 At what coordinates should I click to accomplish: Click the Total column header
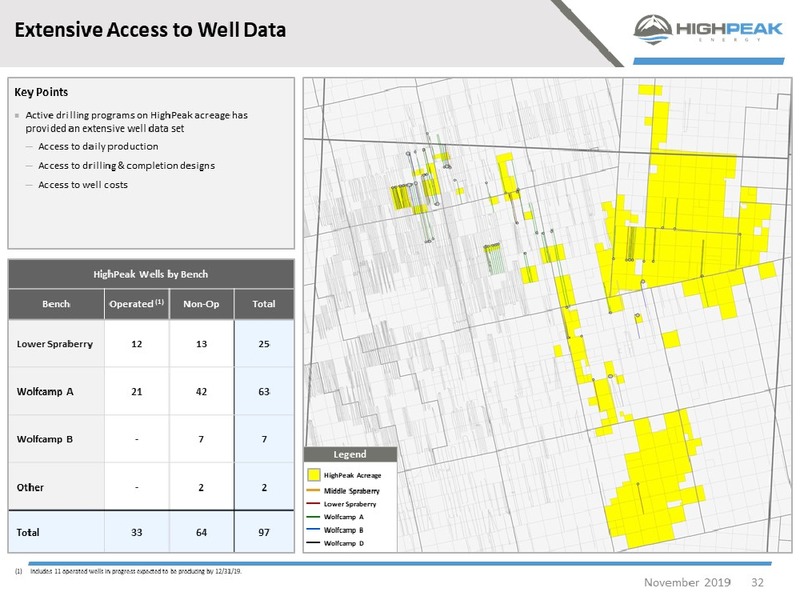[264, 304]
